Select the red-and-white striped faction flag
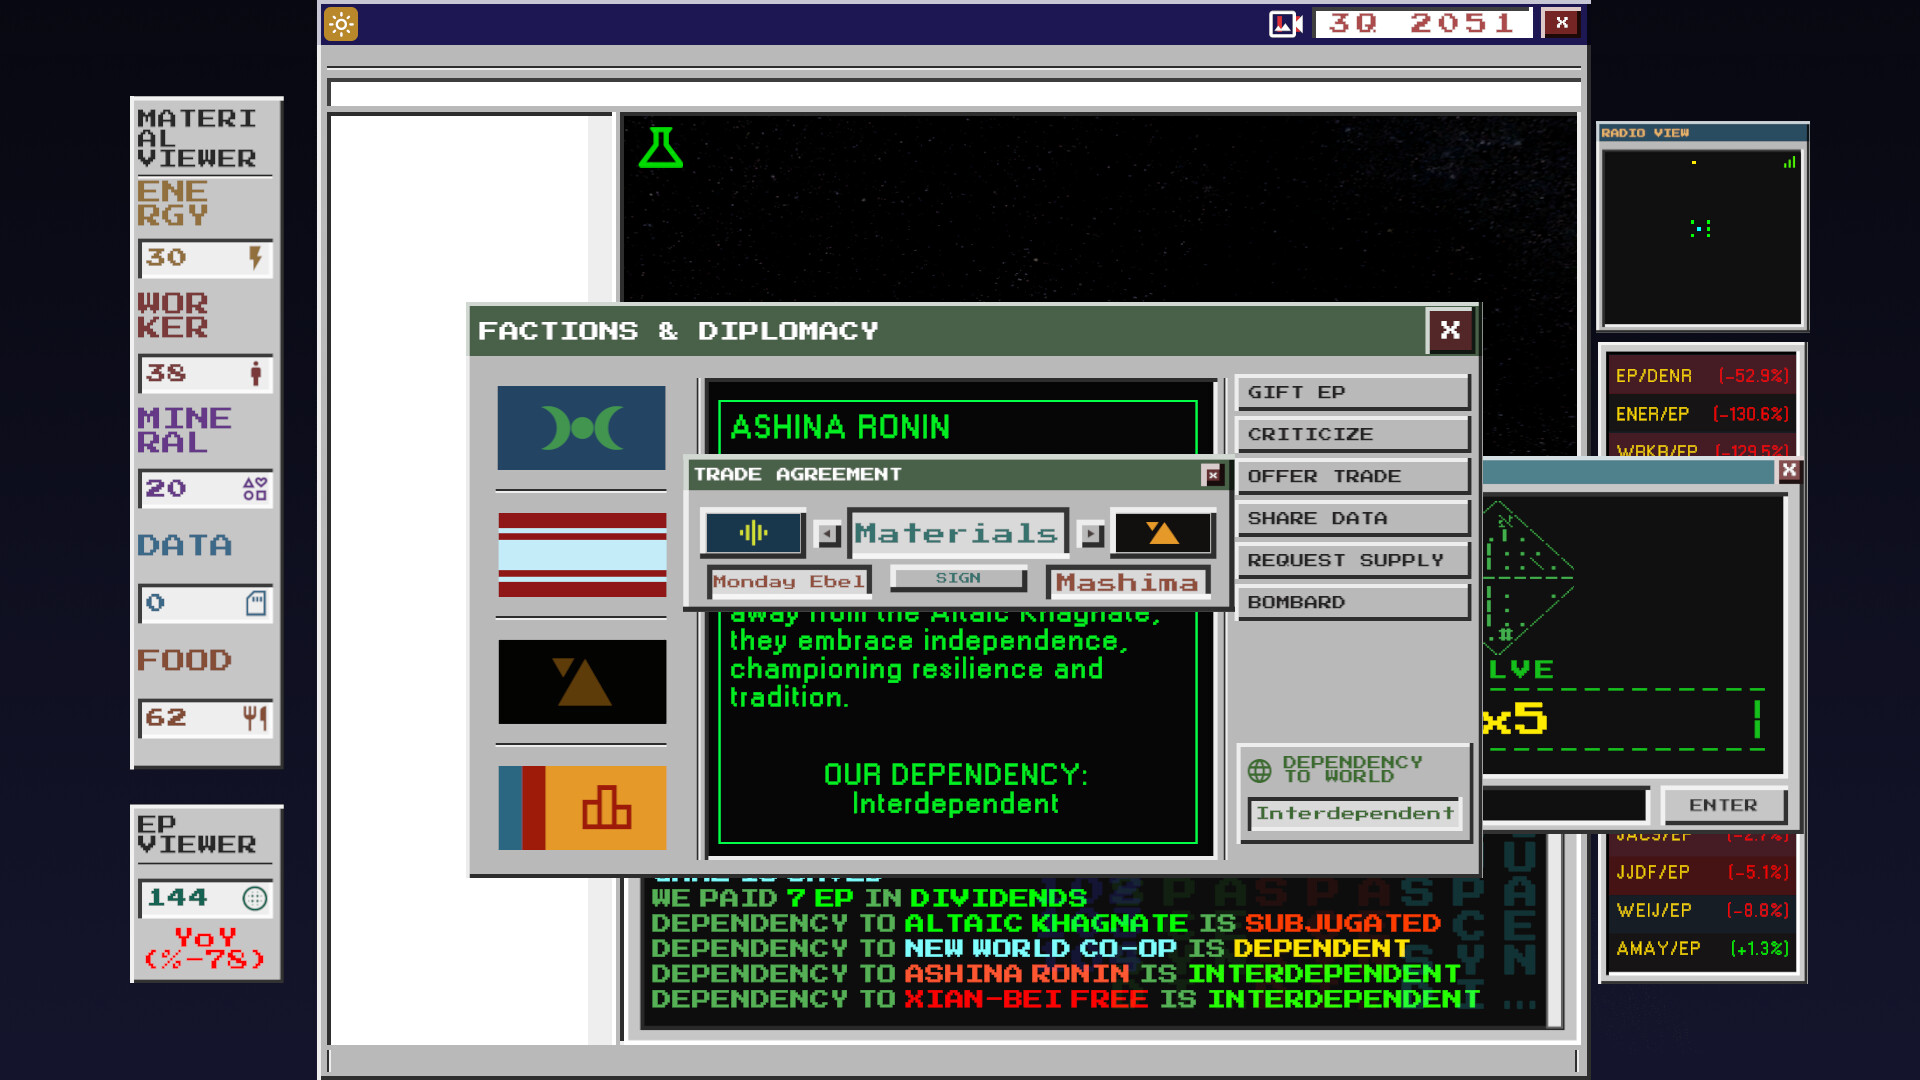Viewport: 1920px width, 1080px height. (581, 556)
